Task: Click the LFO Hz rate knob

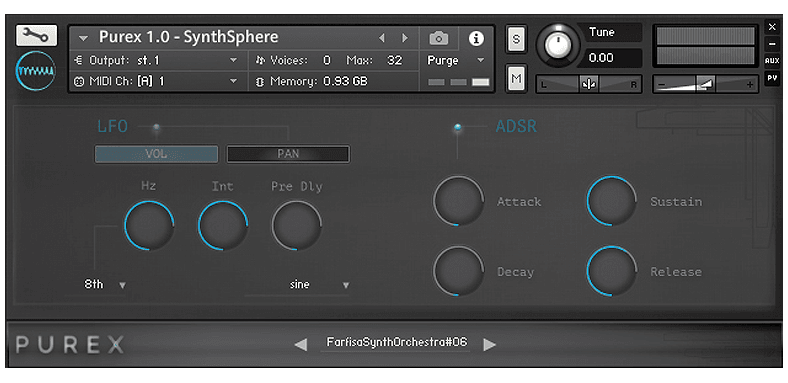Action: click(x=149, y=226)
